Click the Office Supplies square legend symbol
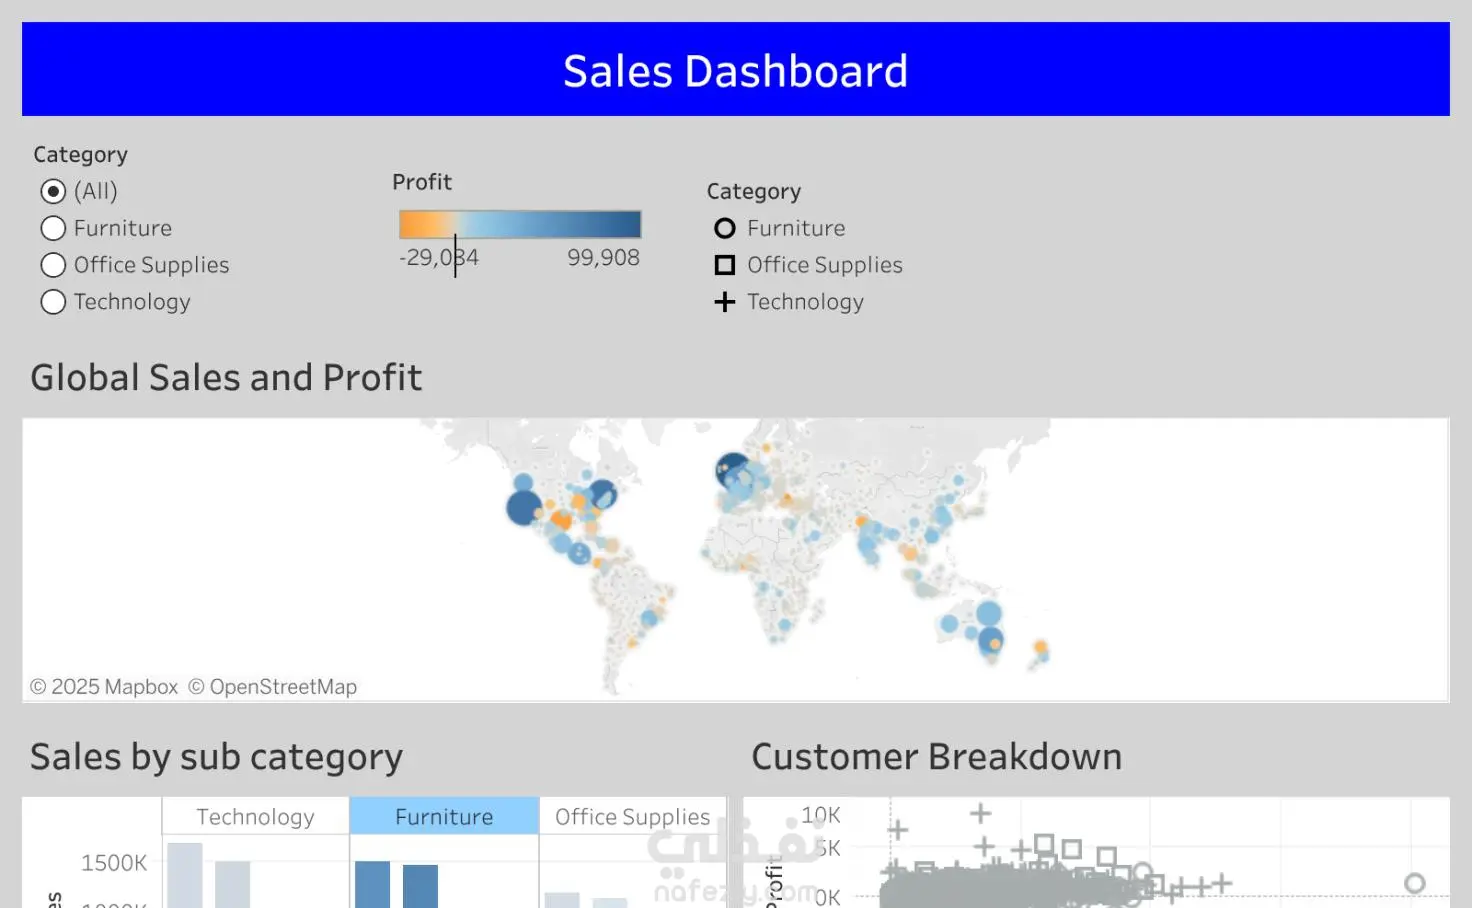 725,265
